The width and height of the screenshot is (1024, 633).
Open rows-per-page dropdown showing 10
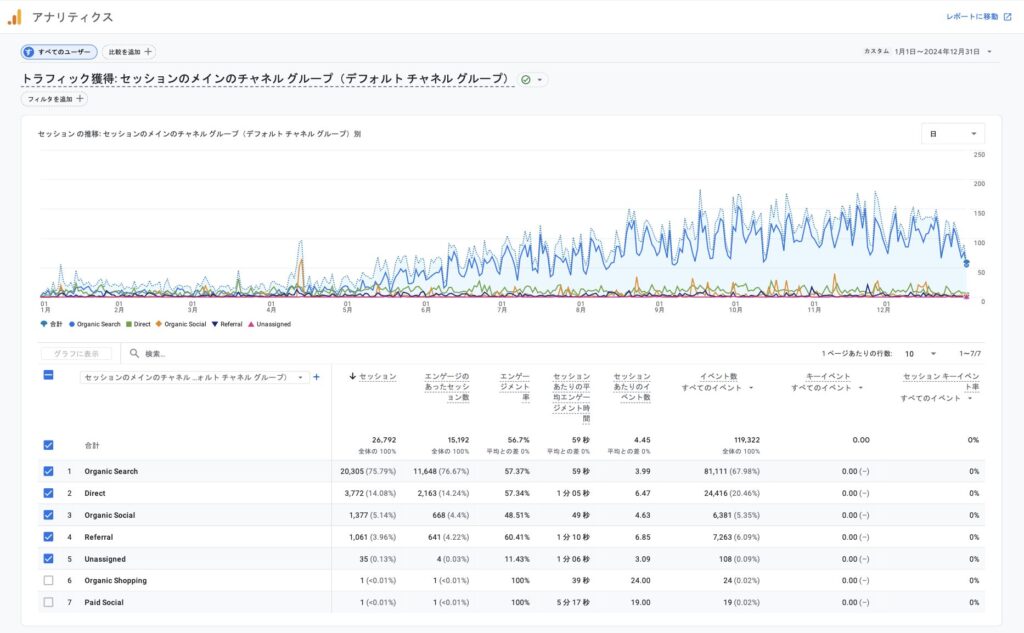coord(920,353)
